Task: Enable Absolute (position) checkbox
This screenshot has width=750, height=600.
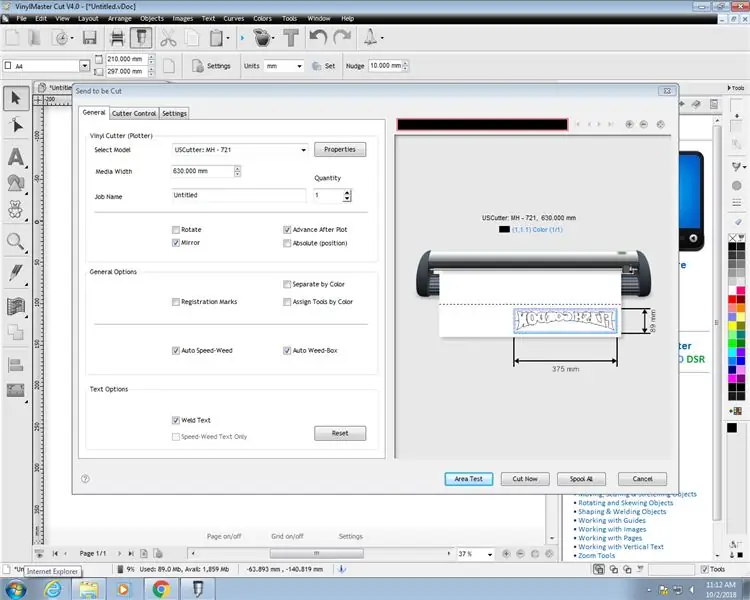Action: (x=287, y=243)
